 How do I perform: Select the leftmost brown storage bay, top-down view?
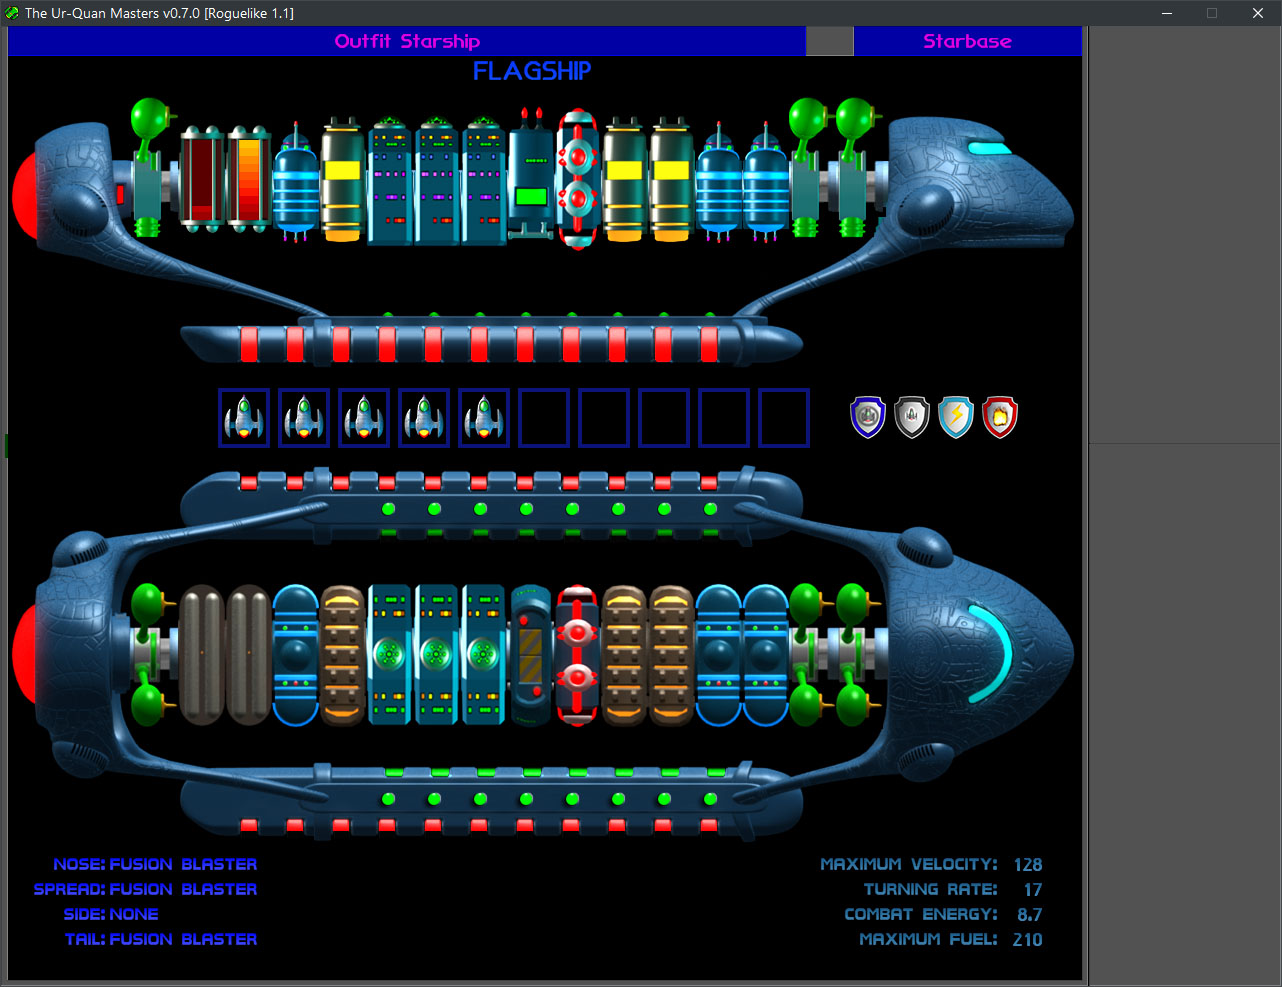pyautogui.click(x=342, y=655)
